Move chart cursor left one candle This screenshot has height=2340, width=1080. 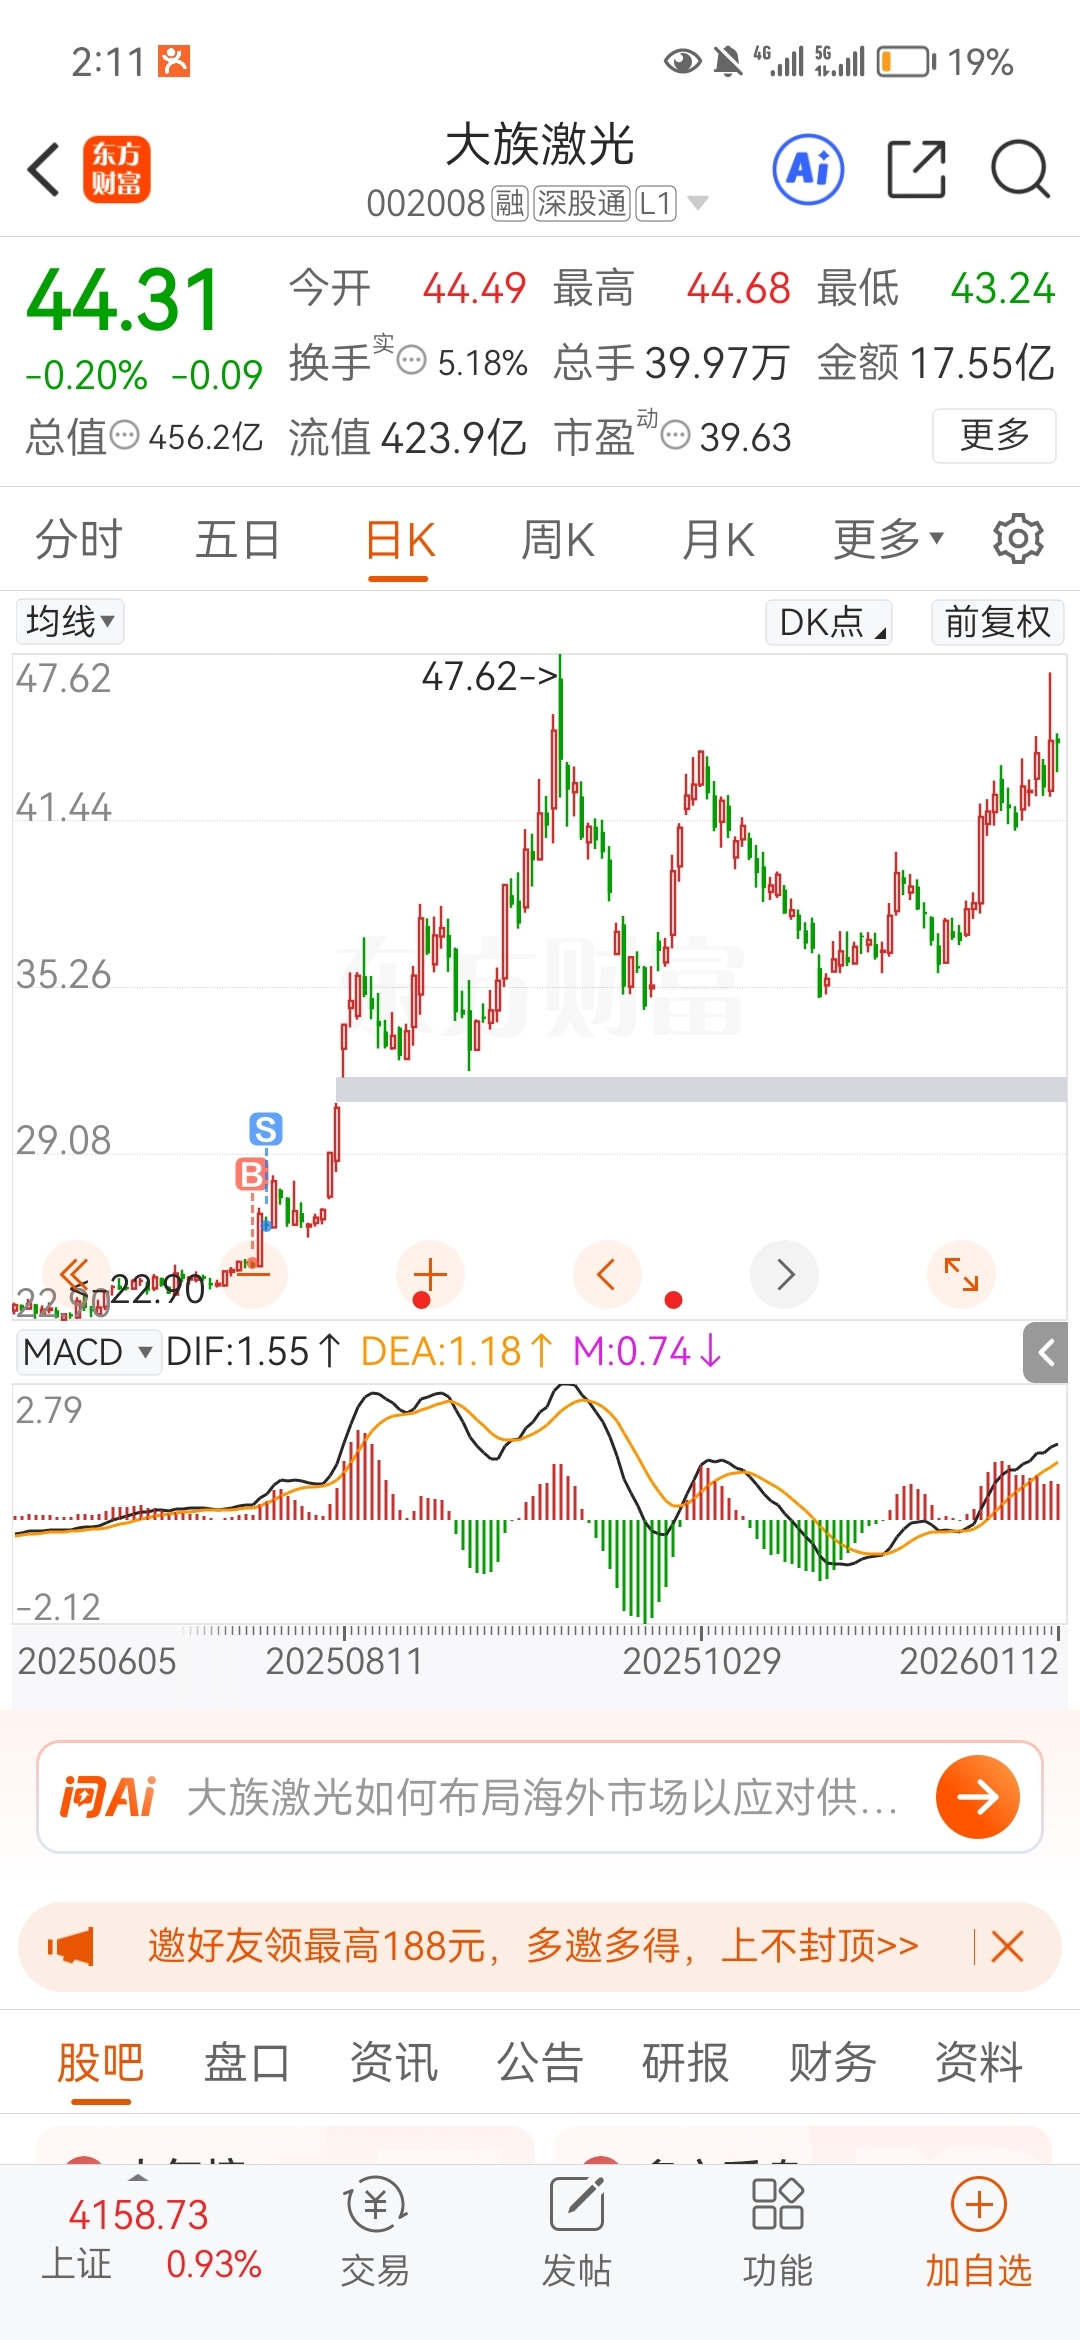607,1275
